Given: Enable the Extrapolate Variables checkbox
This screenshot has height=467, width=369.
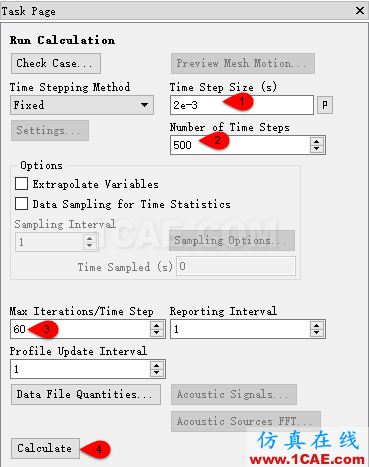Looking at the screenshot, I should click(x=21, y=184).
